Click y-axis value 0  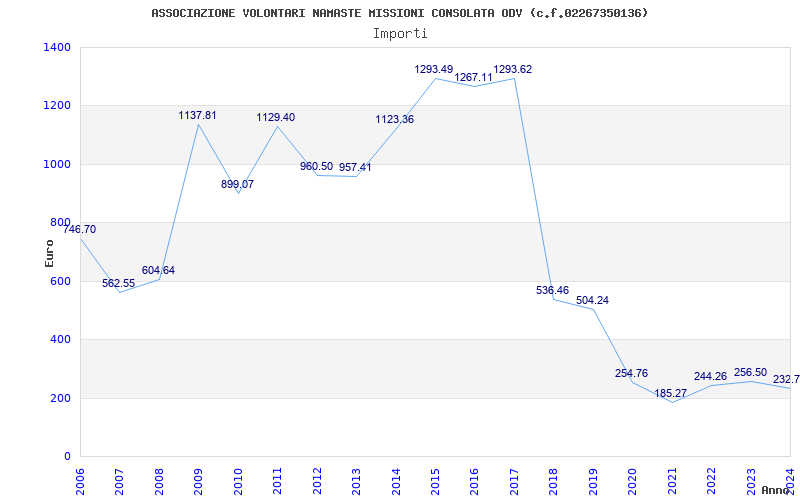(x=67, y=456)
